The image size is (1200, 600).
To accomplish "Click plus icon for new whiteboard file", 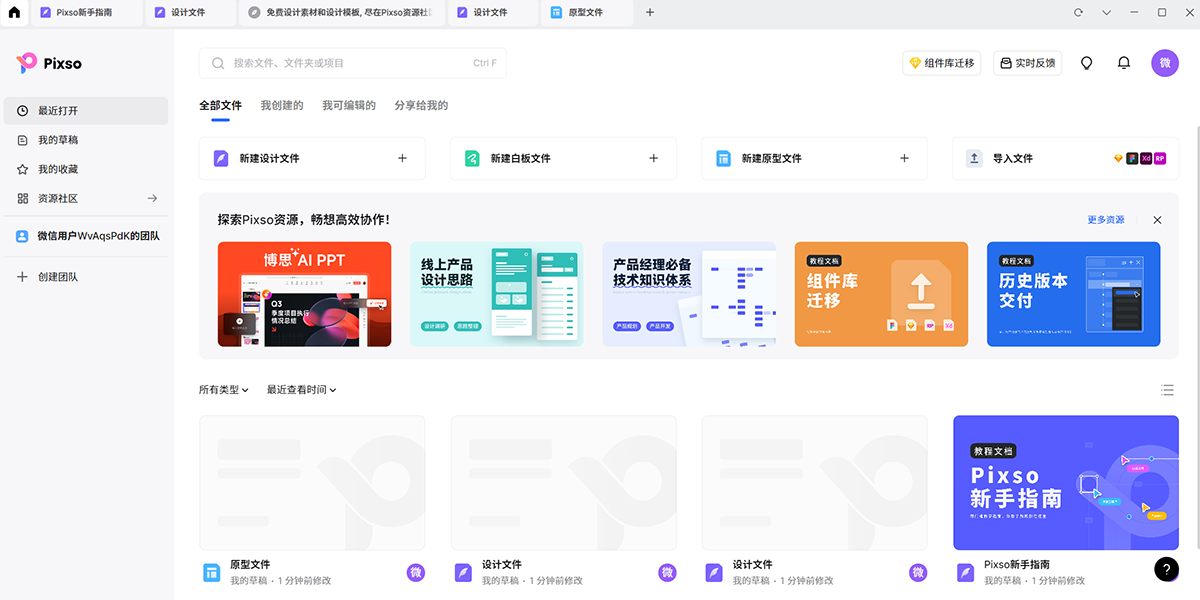I will [654, 158].
